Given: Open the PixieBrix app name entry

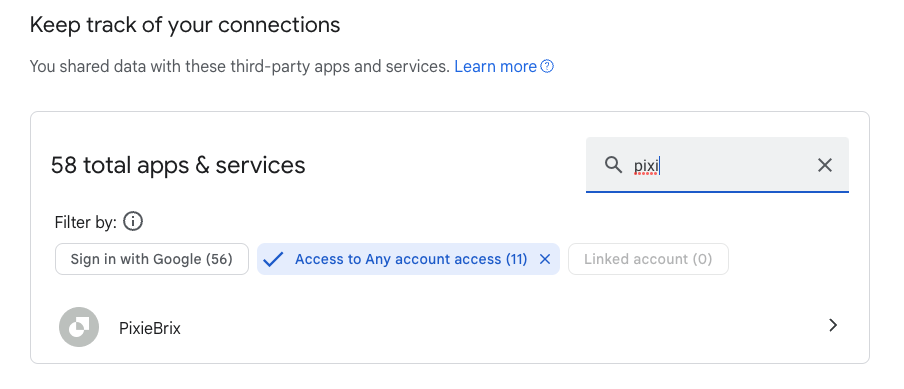Looking at the screenshot, I should 150,328.
